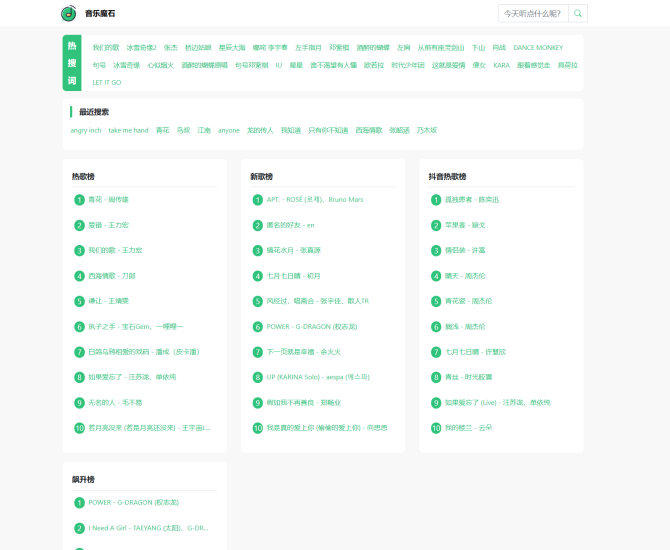This screenshot has height=550, width=670.
Task: Click rank 10 badge in 新歌榜
Action: [258, 428]
